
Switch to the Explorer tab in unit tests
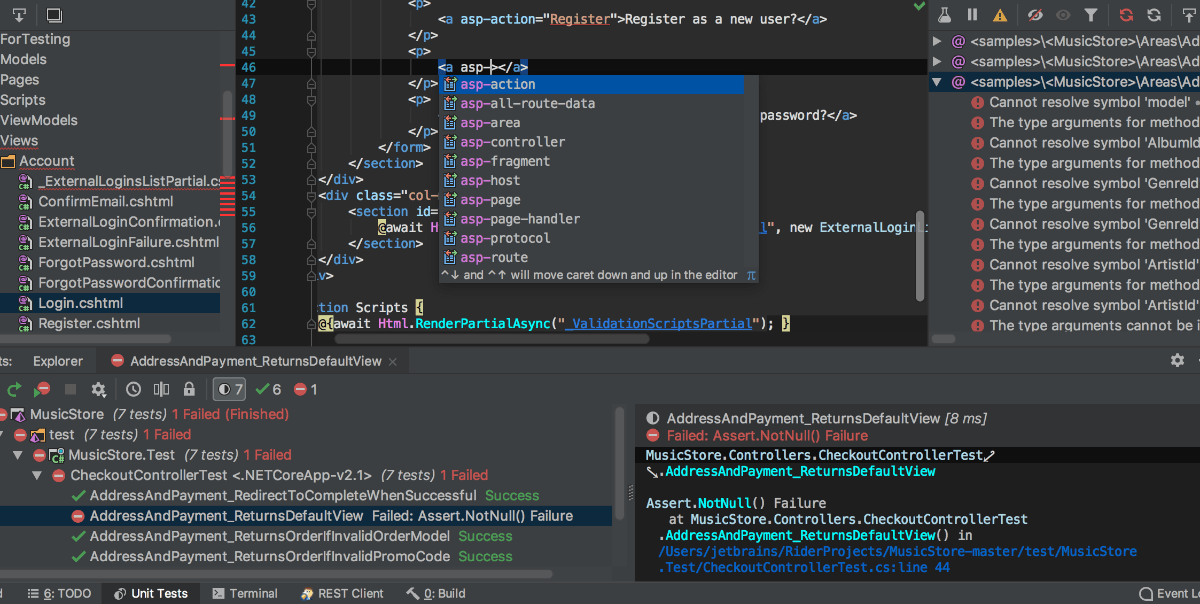pyautogui.click(x=58, y=361)
